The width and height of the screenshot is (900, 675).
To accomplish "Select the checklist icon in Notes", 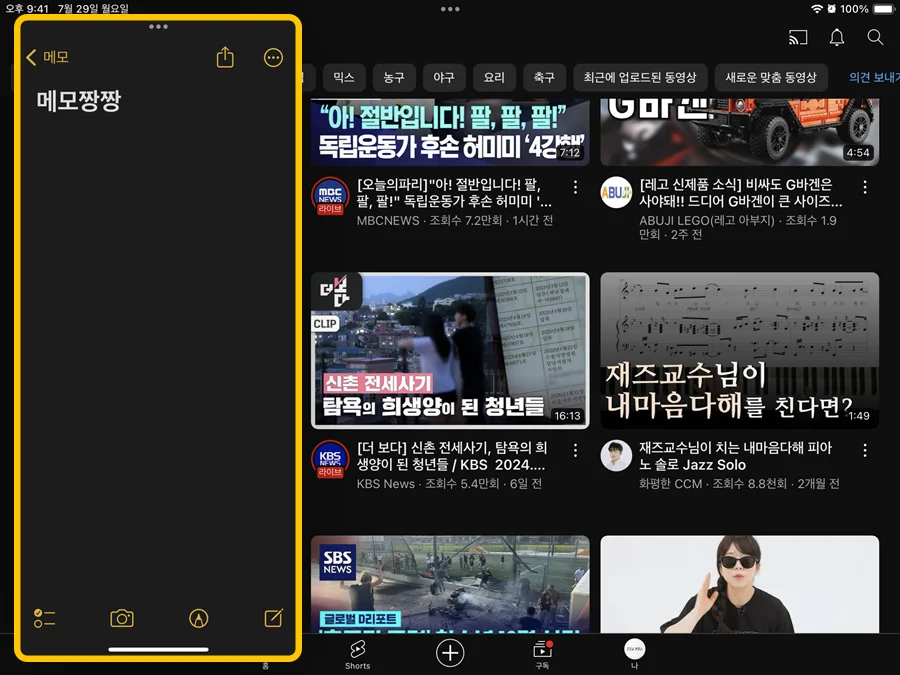I will click(x=44, y=618).
